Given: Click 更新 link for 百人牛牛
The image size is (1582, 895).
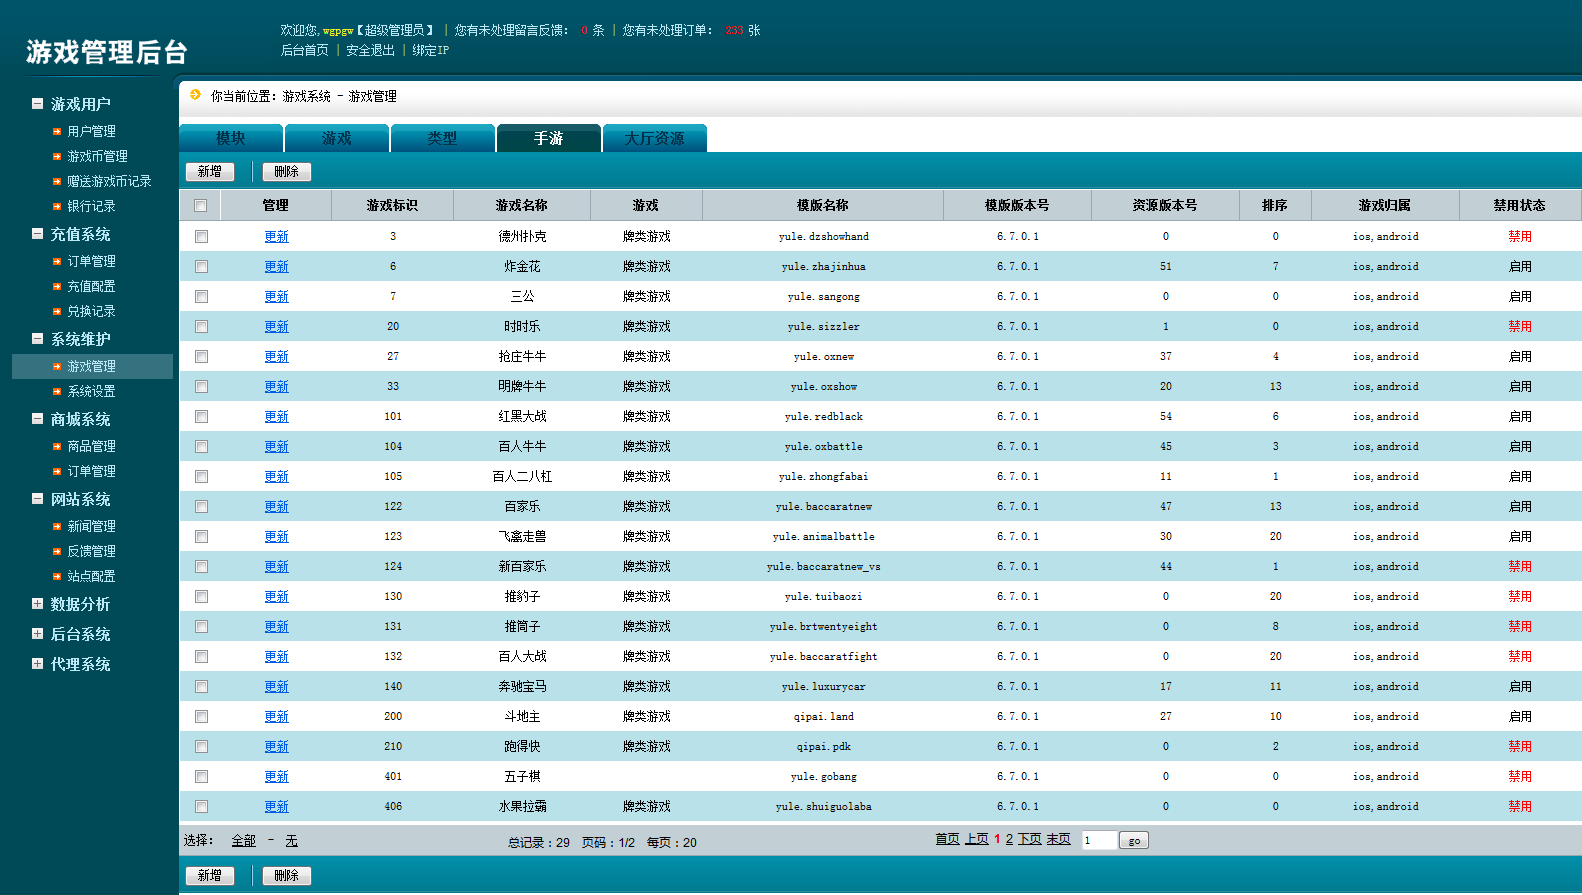Looking at the screenshot, I should click(277, 447).
